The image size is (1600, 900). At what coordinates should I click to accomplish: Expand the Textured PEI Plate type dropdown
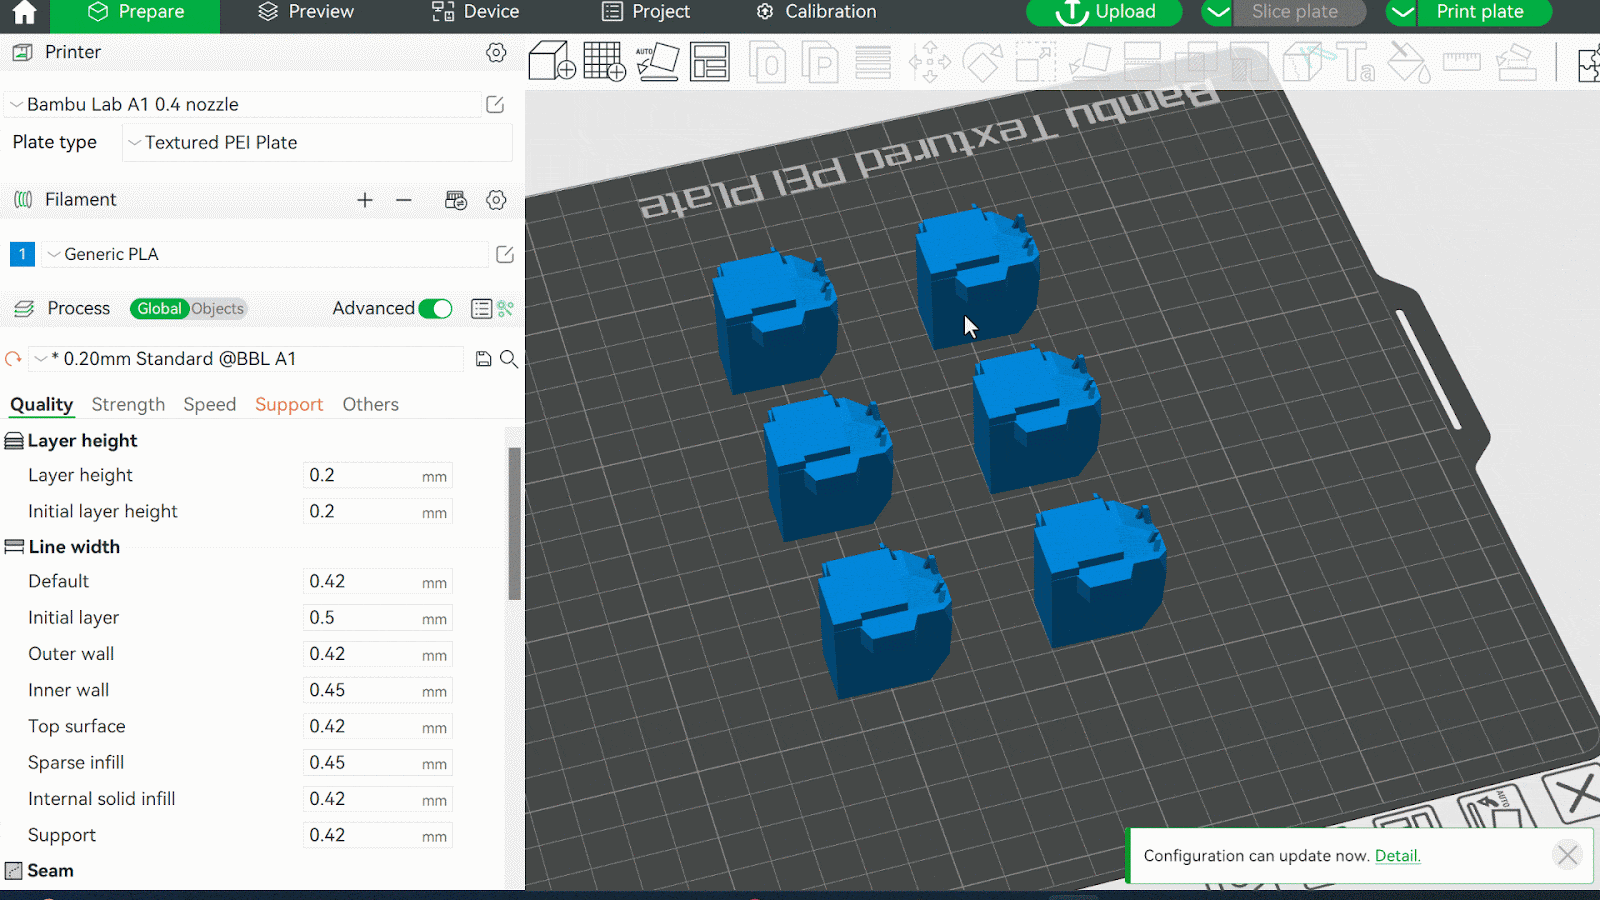coord(317,143)
